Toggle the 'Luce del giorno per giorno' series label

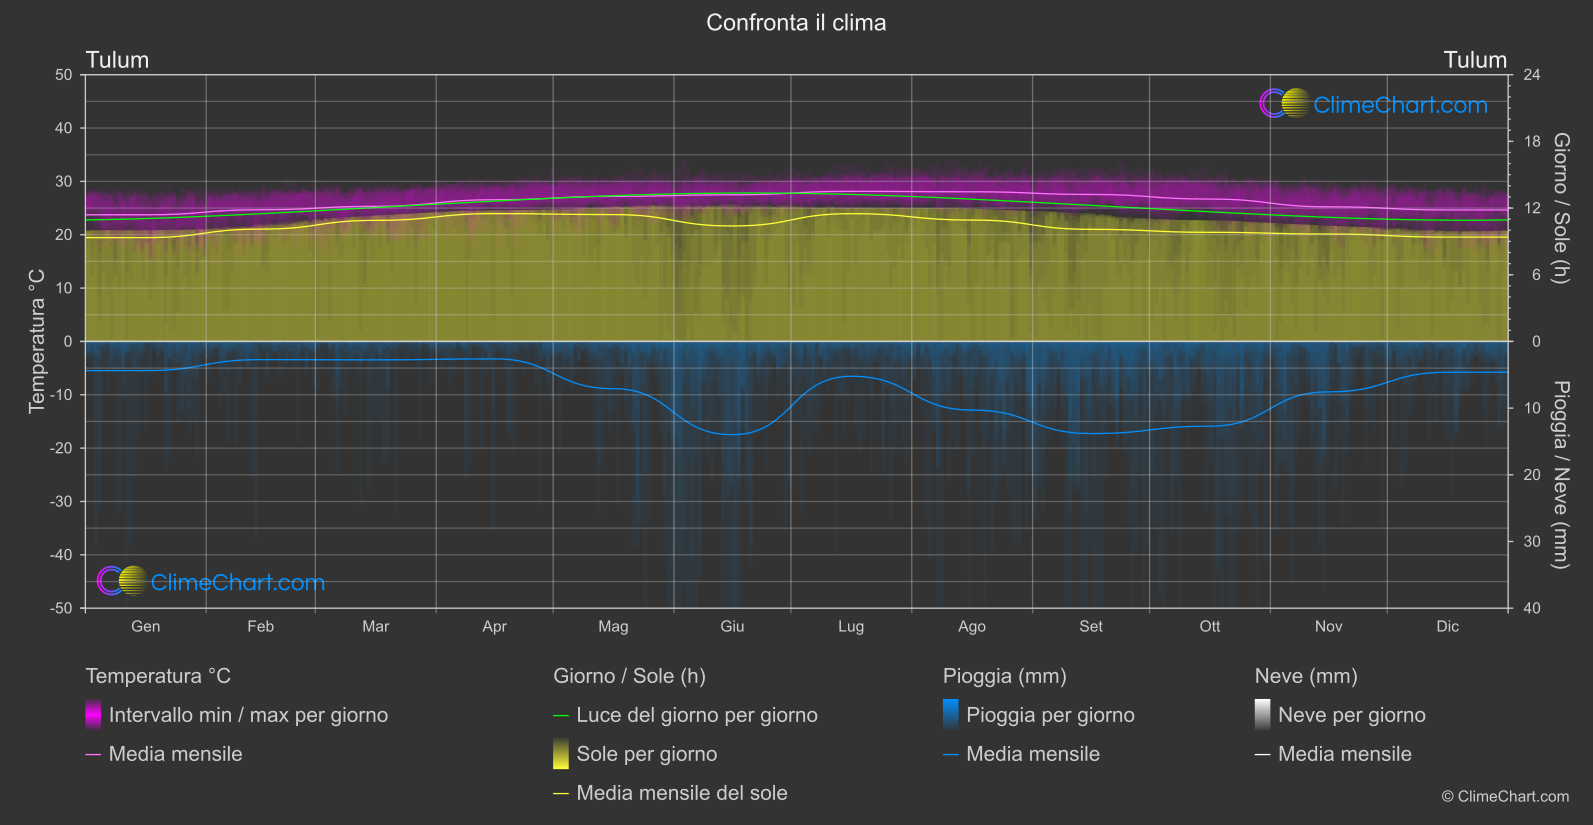(x=696, y=715)
